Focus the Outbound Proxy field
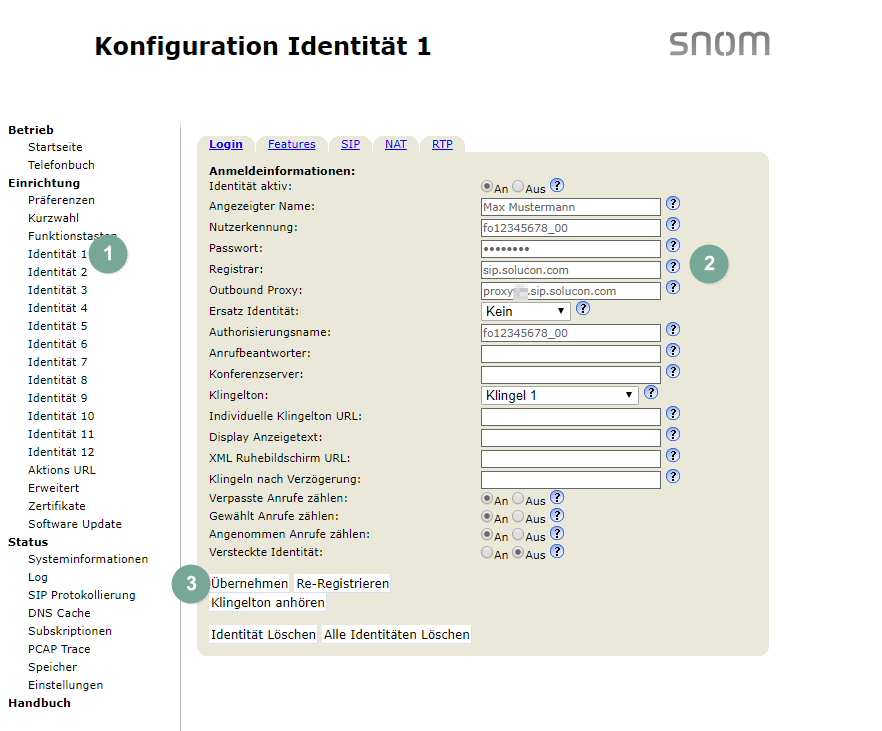 point(570,291)
